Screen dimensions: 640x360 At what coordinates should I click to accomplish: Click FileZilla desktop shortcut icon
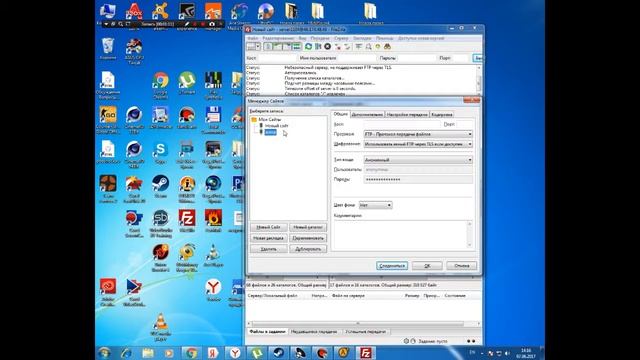pyautogui.click(x=187, y=221)
